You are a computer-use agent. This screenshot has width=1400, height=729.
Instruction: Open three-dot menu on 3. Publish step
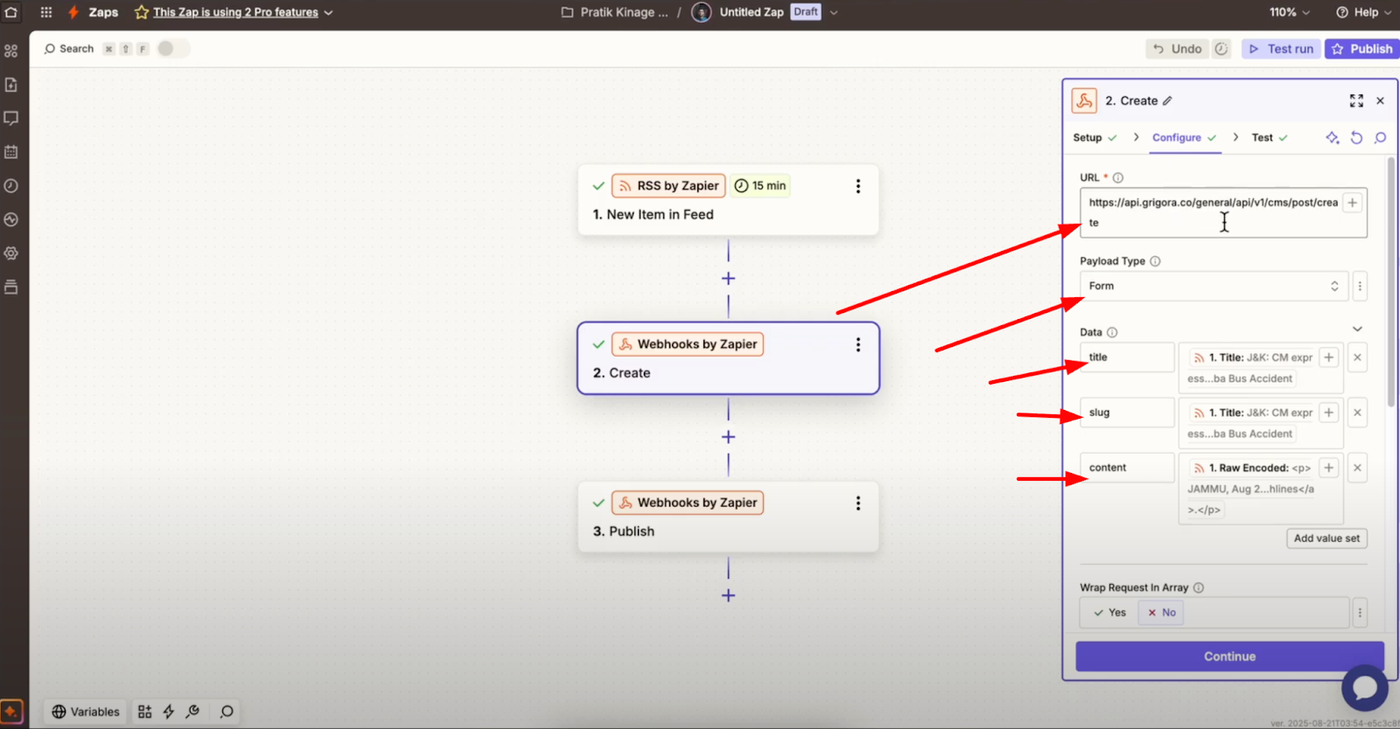coord(858,503)
